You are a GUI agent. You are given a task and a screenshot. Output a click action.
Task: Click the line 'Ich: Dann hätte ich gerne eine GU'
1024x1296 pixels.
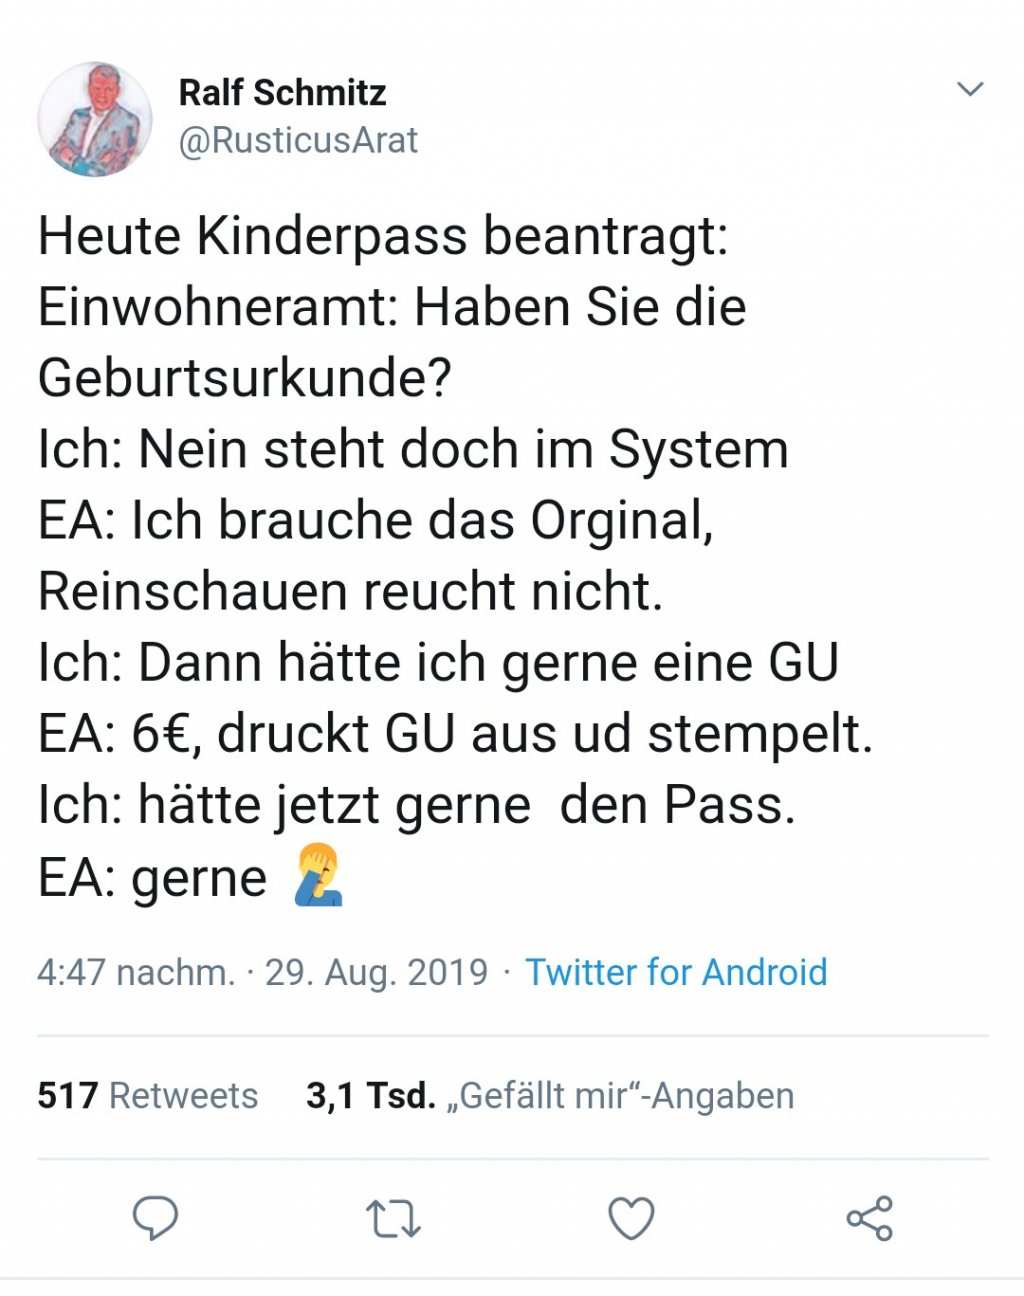pos(438,663)
